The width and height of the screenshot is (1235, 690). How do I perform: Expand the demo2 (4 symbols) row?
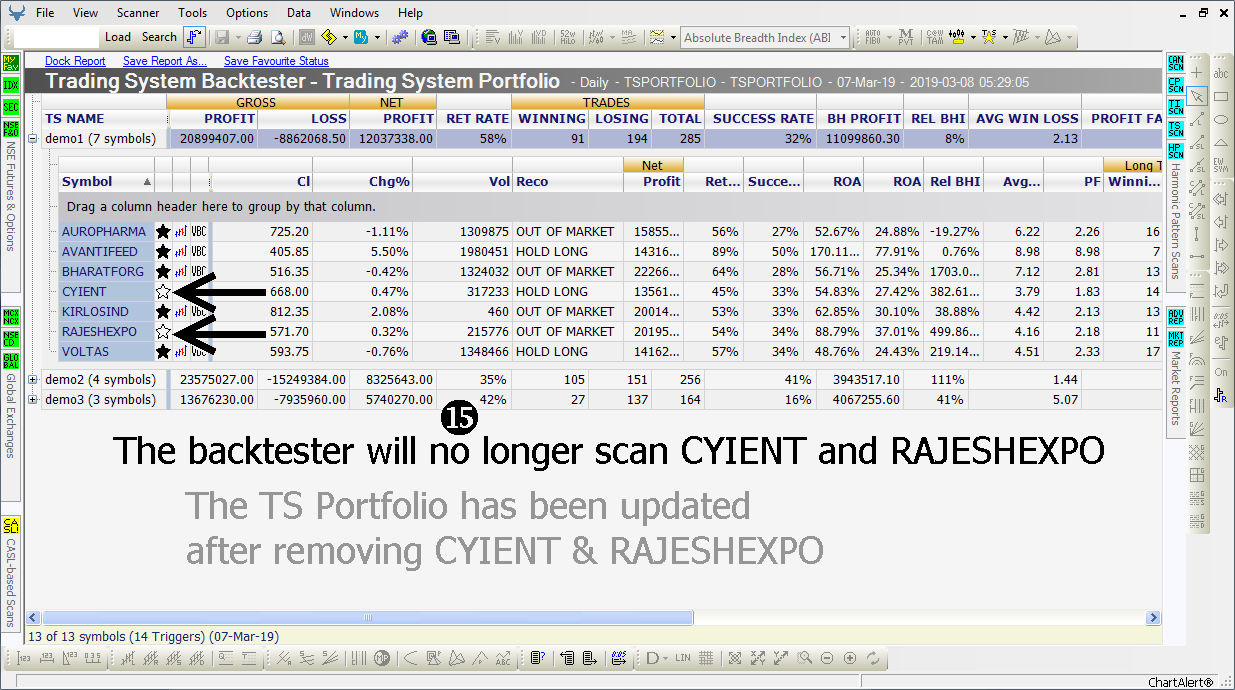(x=33, y=379)
